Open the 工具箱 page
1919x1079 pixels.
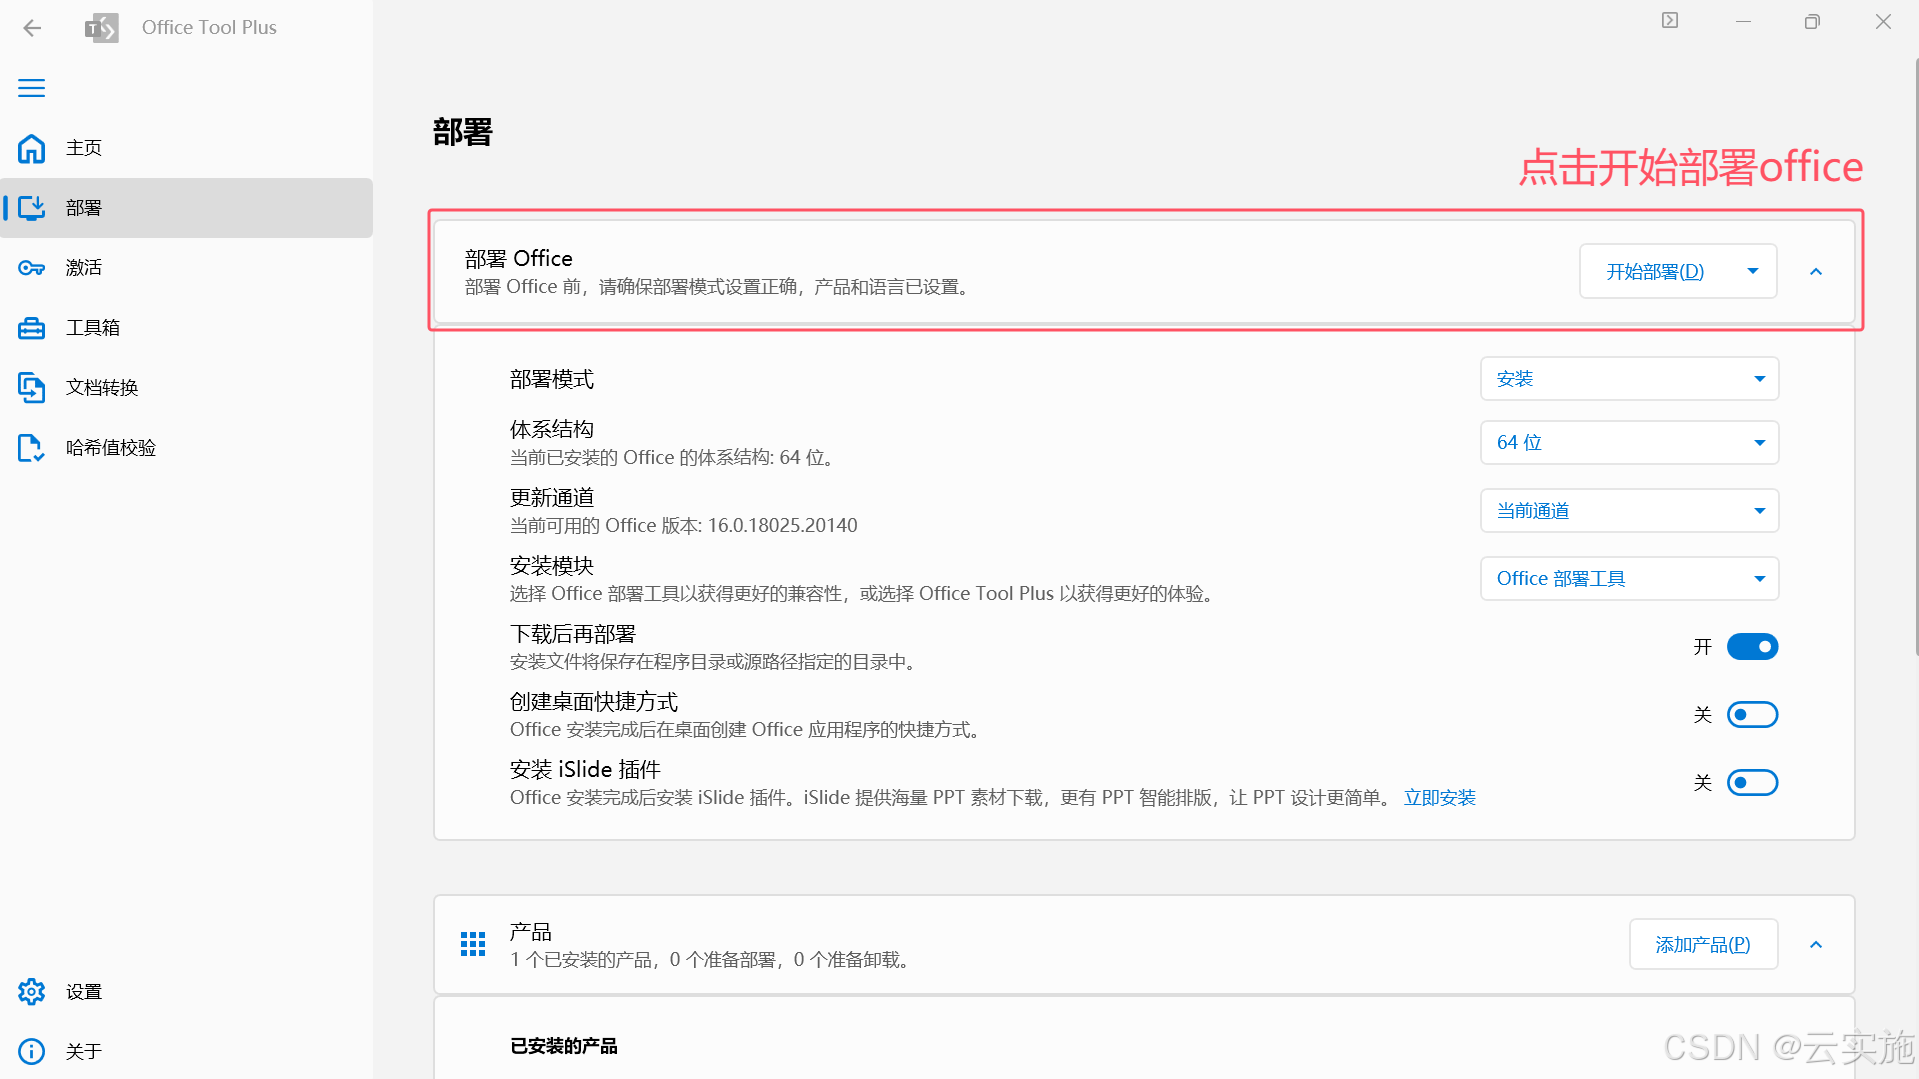(187, 328)
